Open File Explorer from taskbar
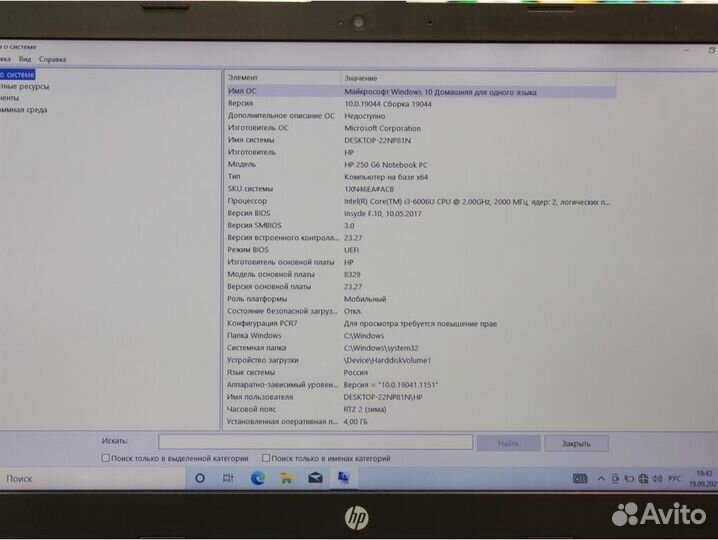Screen dimensions: 718x540 click(x=287, y=479)
